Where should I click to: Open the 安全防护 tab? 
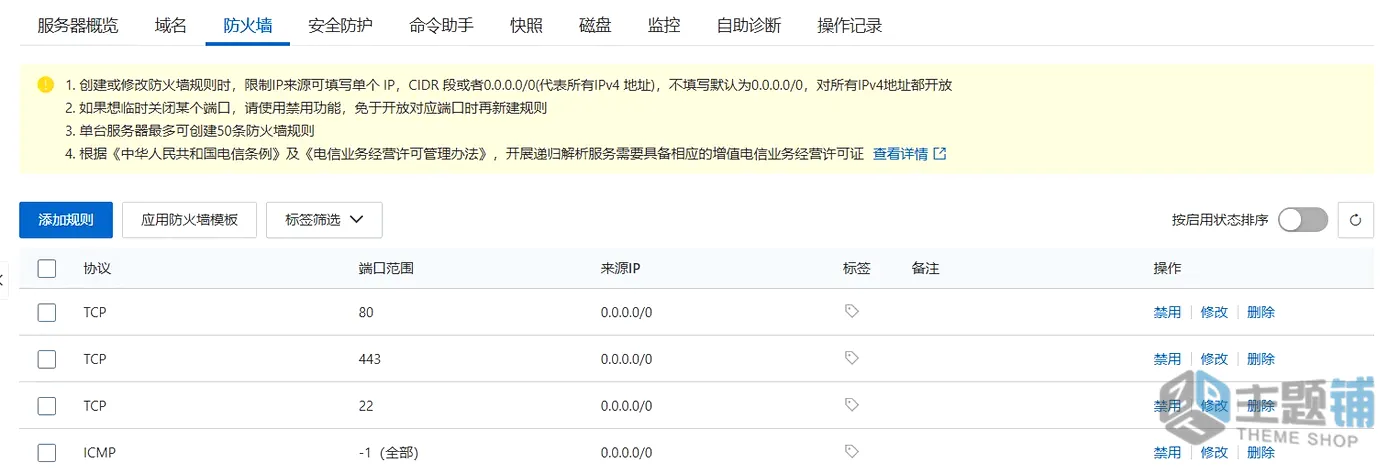341,26
